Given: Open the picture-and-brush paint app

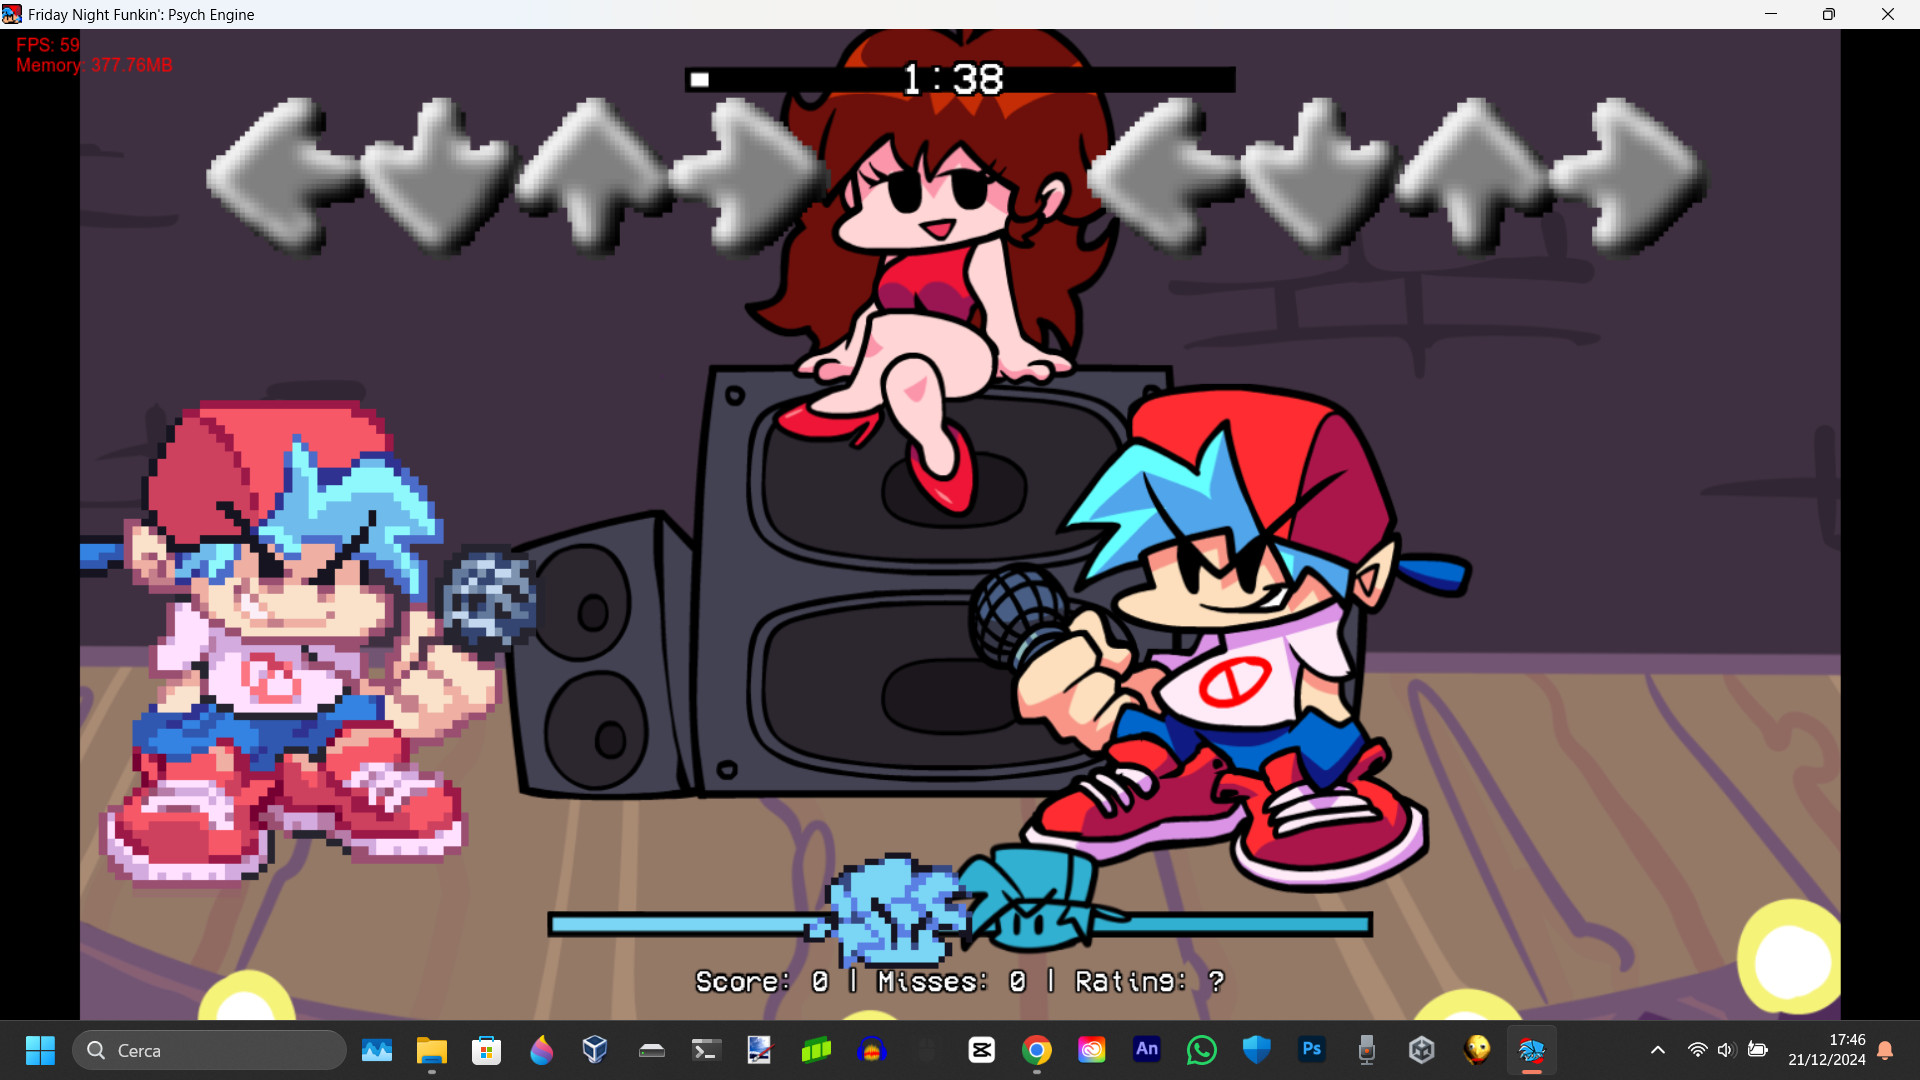Looking at the screenshot, I should coord(760,1050).
